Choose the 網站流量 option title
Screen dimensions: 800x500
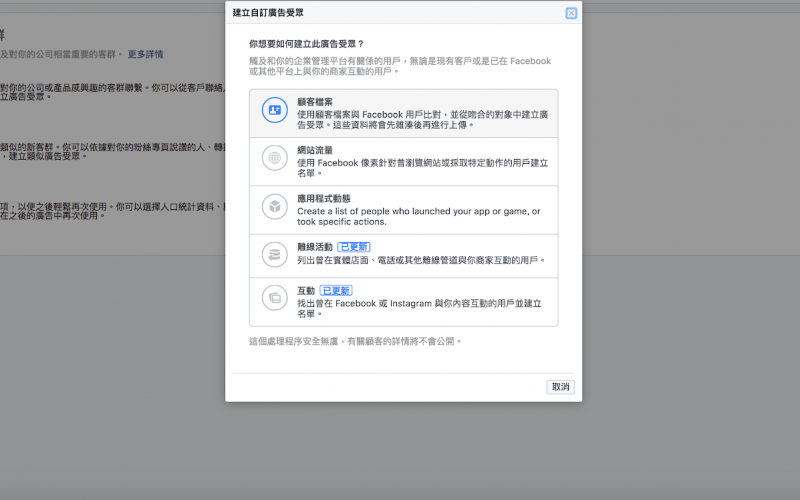(315, 150)
